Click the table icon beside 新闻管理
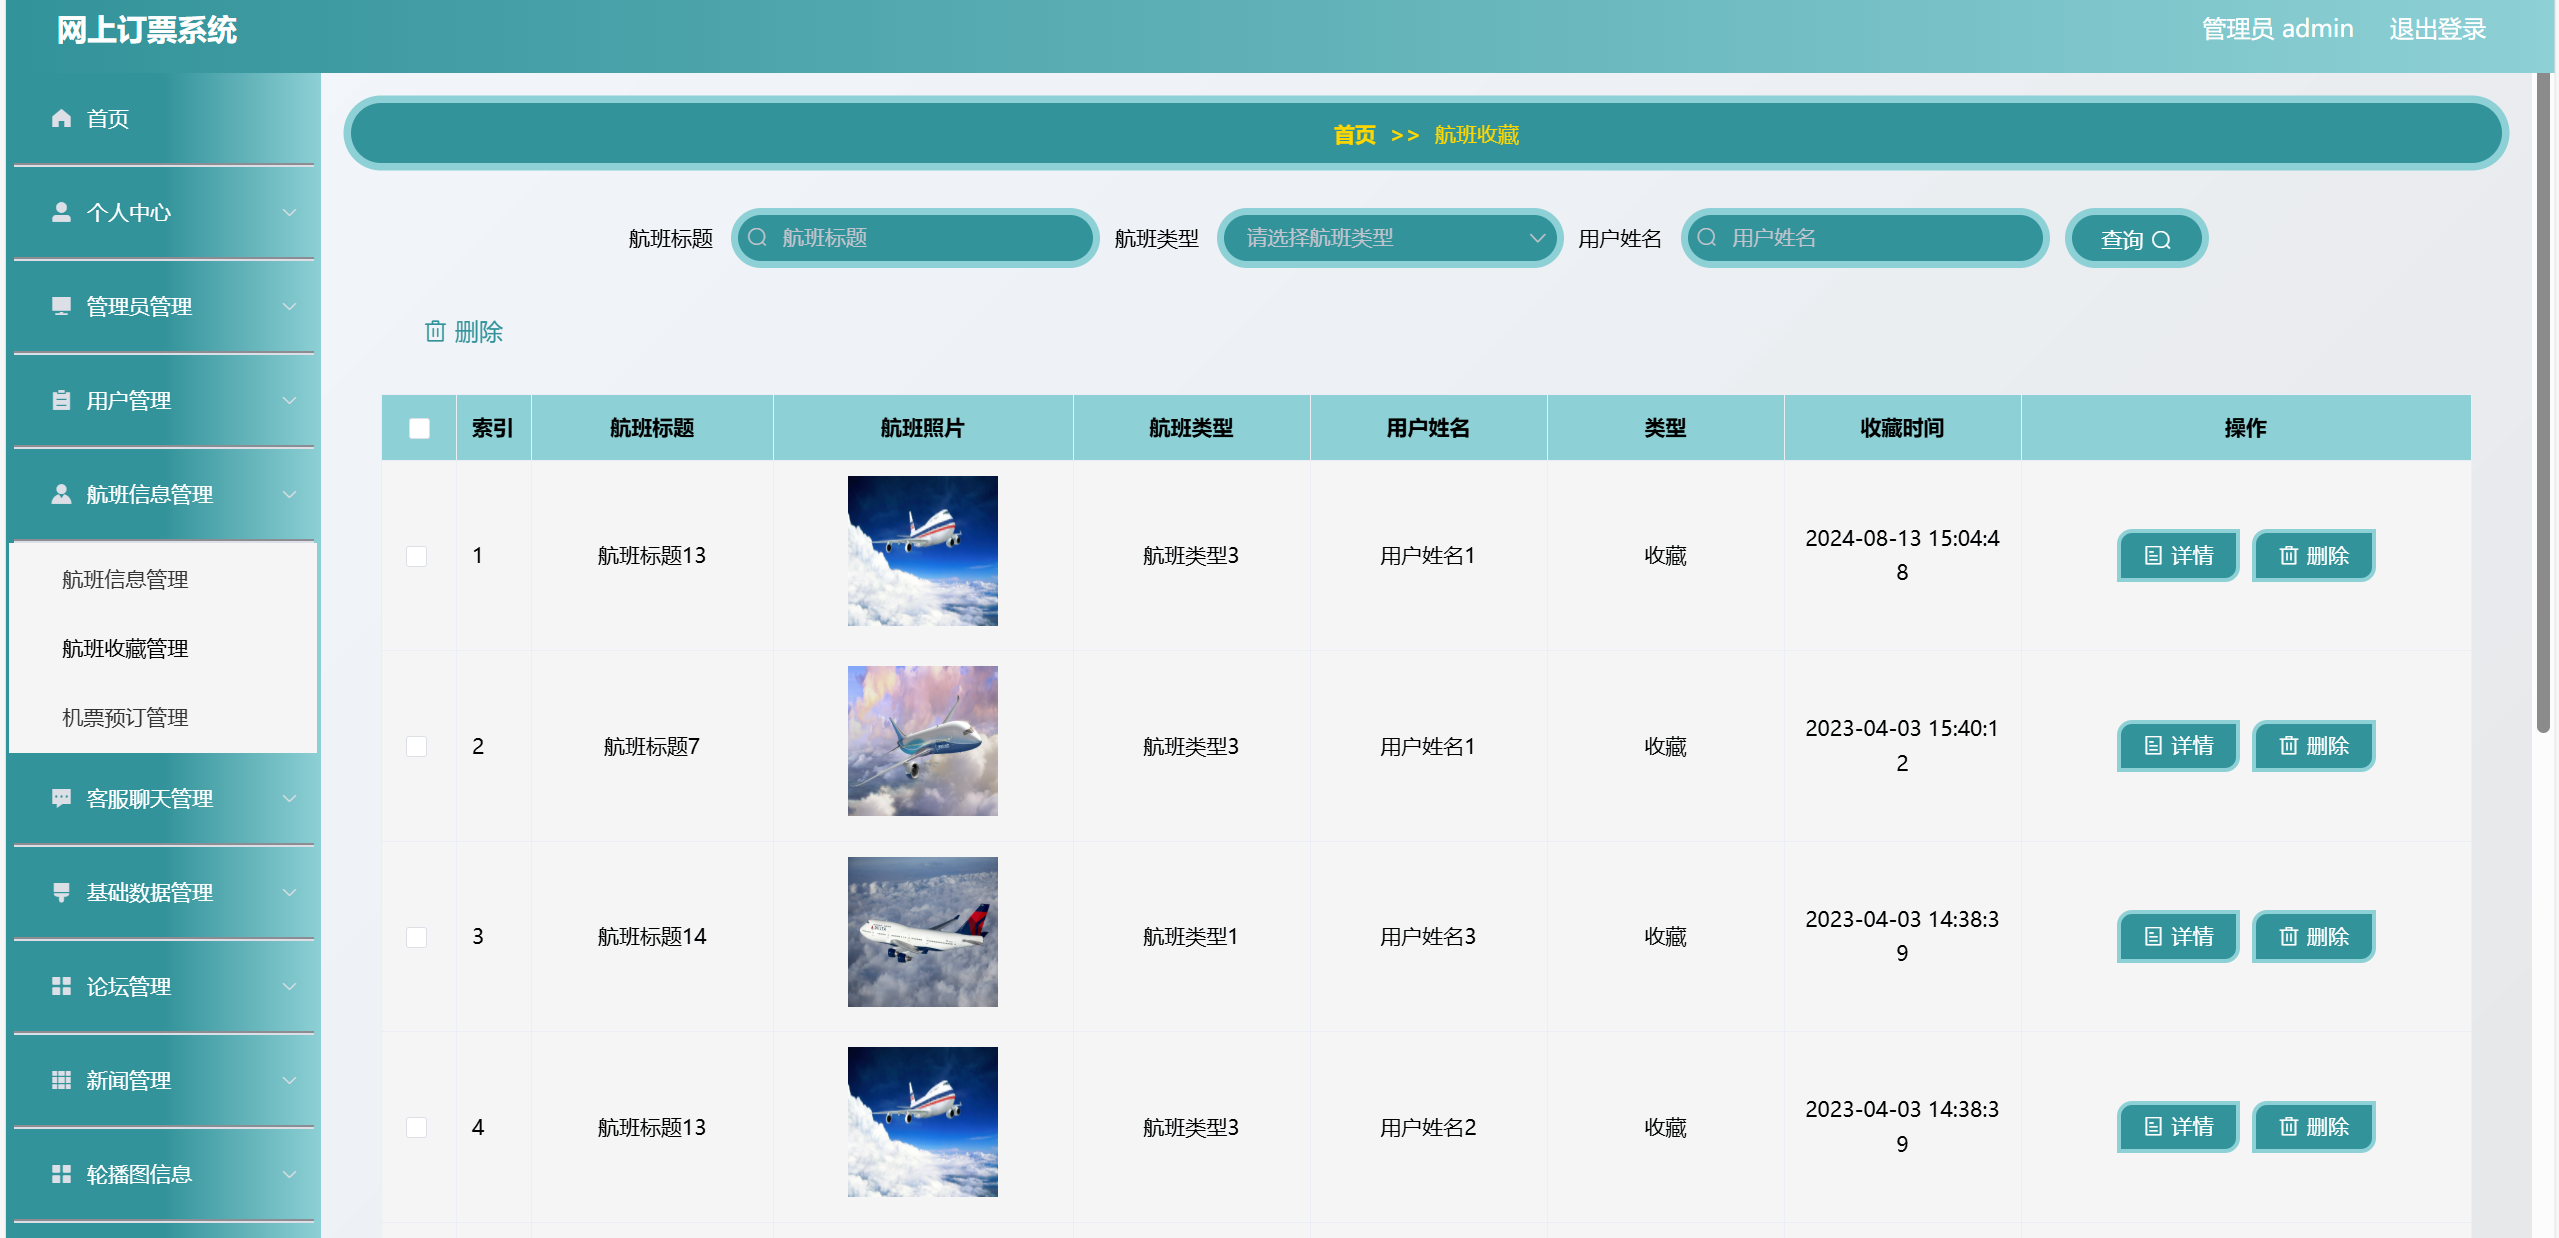This screenshot has height=1238, width=2559. point(61,1080)
